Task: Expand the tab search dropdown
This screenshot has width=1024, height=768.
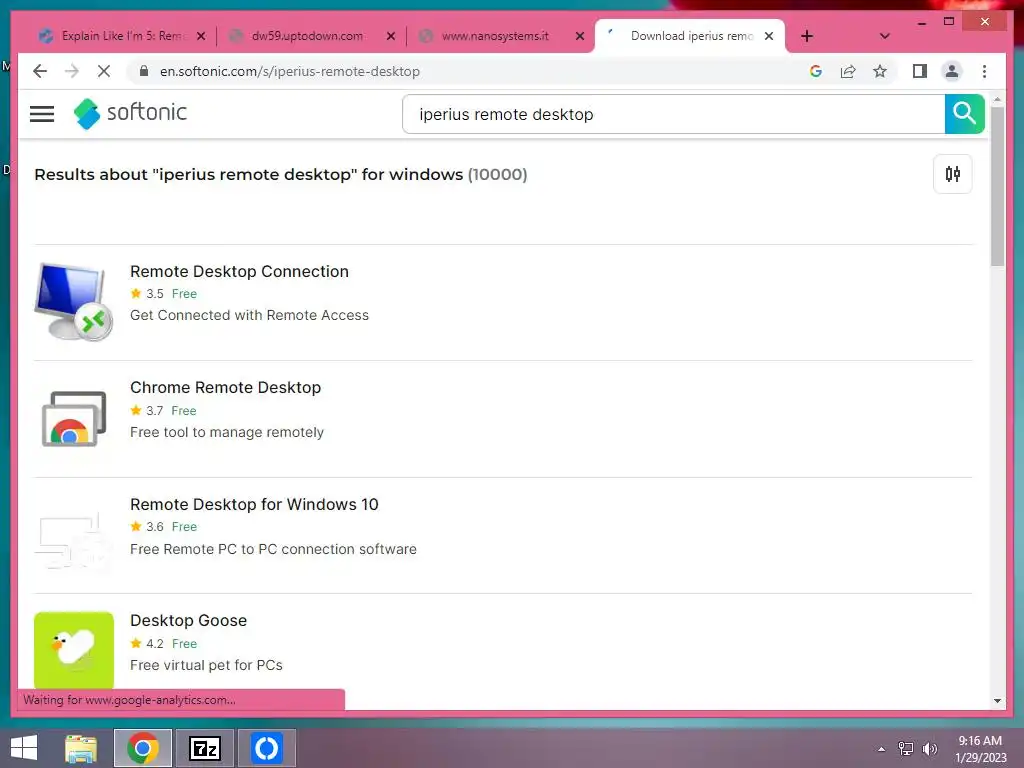Action: 884,36
